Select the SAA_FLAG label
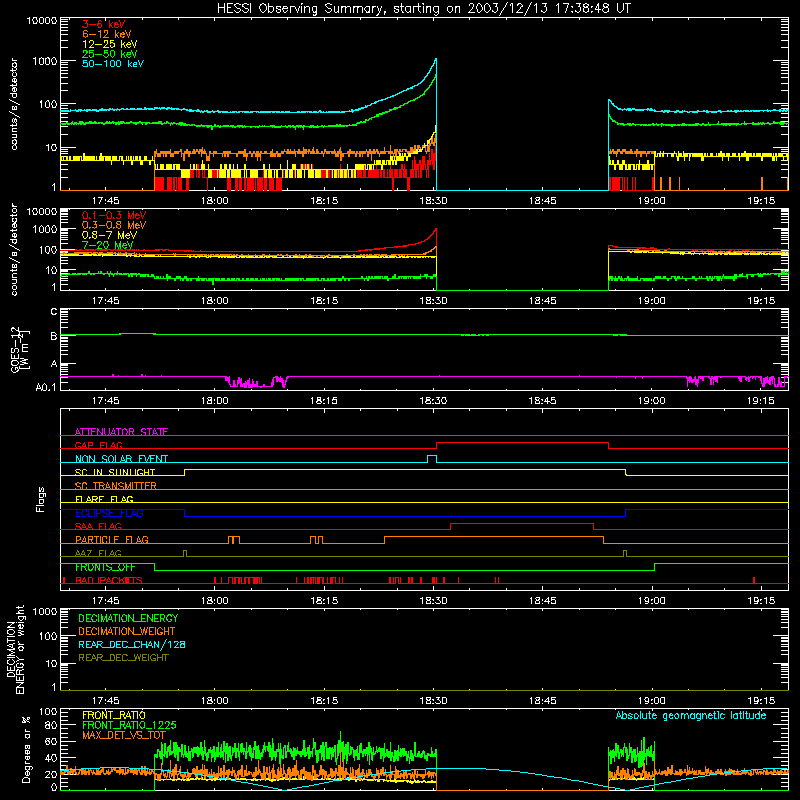800x800 pixels. [x=98, y=526]
